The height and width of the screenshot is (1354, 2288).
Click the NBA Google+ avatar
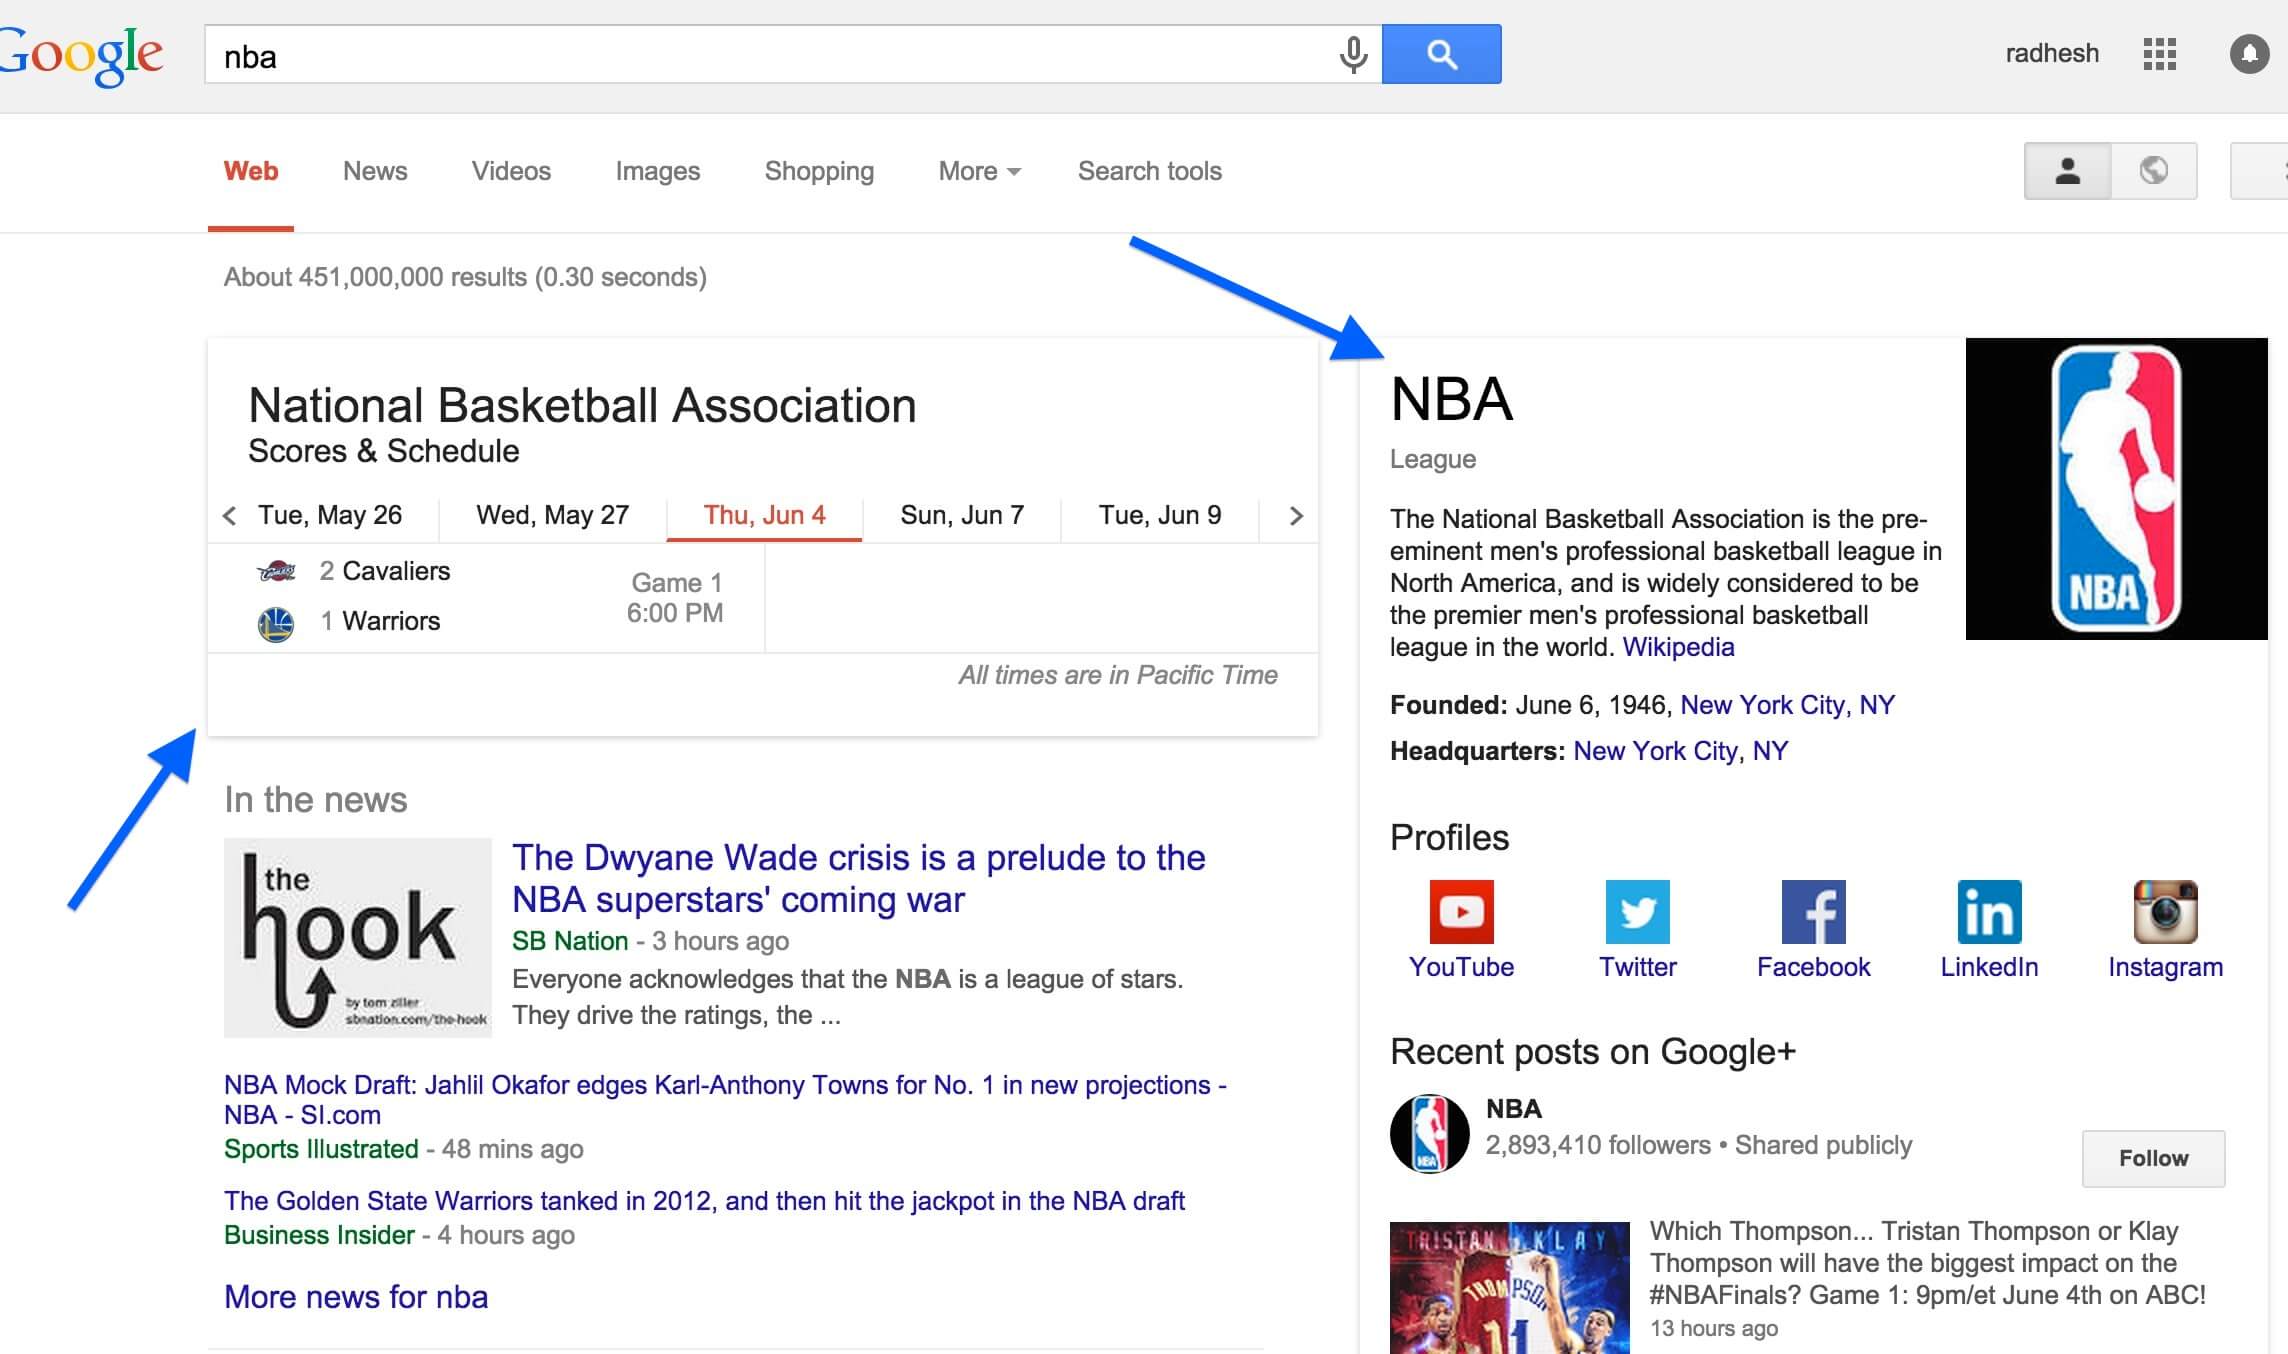click(x=1429, y=1133)
